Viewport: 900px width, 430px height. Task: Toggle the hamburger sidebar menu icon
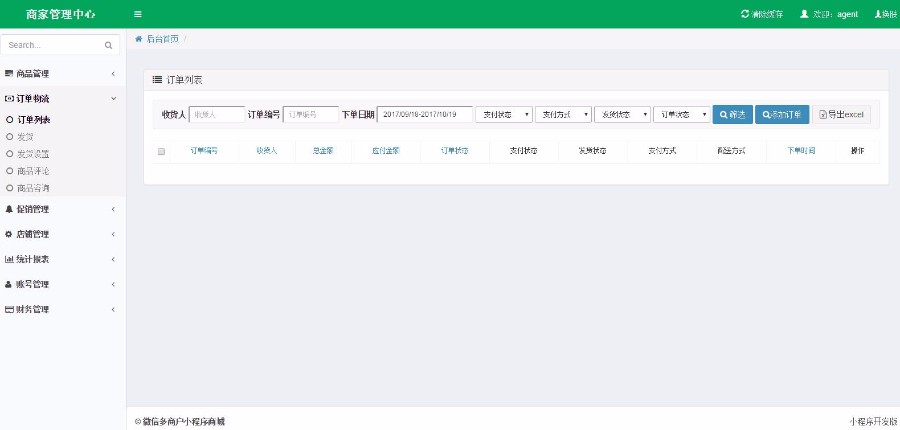click(138, 14)
